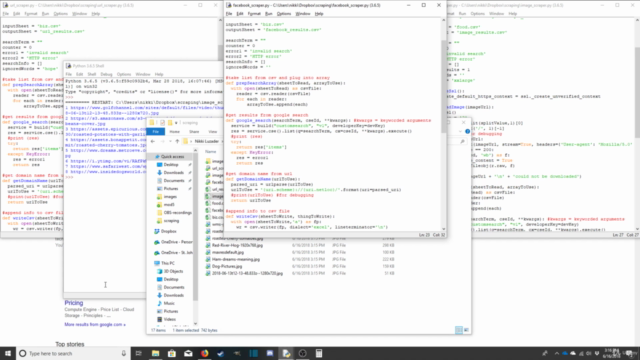Open the View tab in File Explorer

[213, 131]
